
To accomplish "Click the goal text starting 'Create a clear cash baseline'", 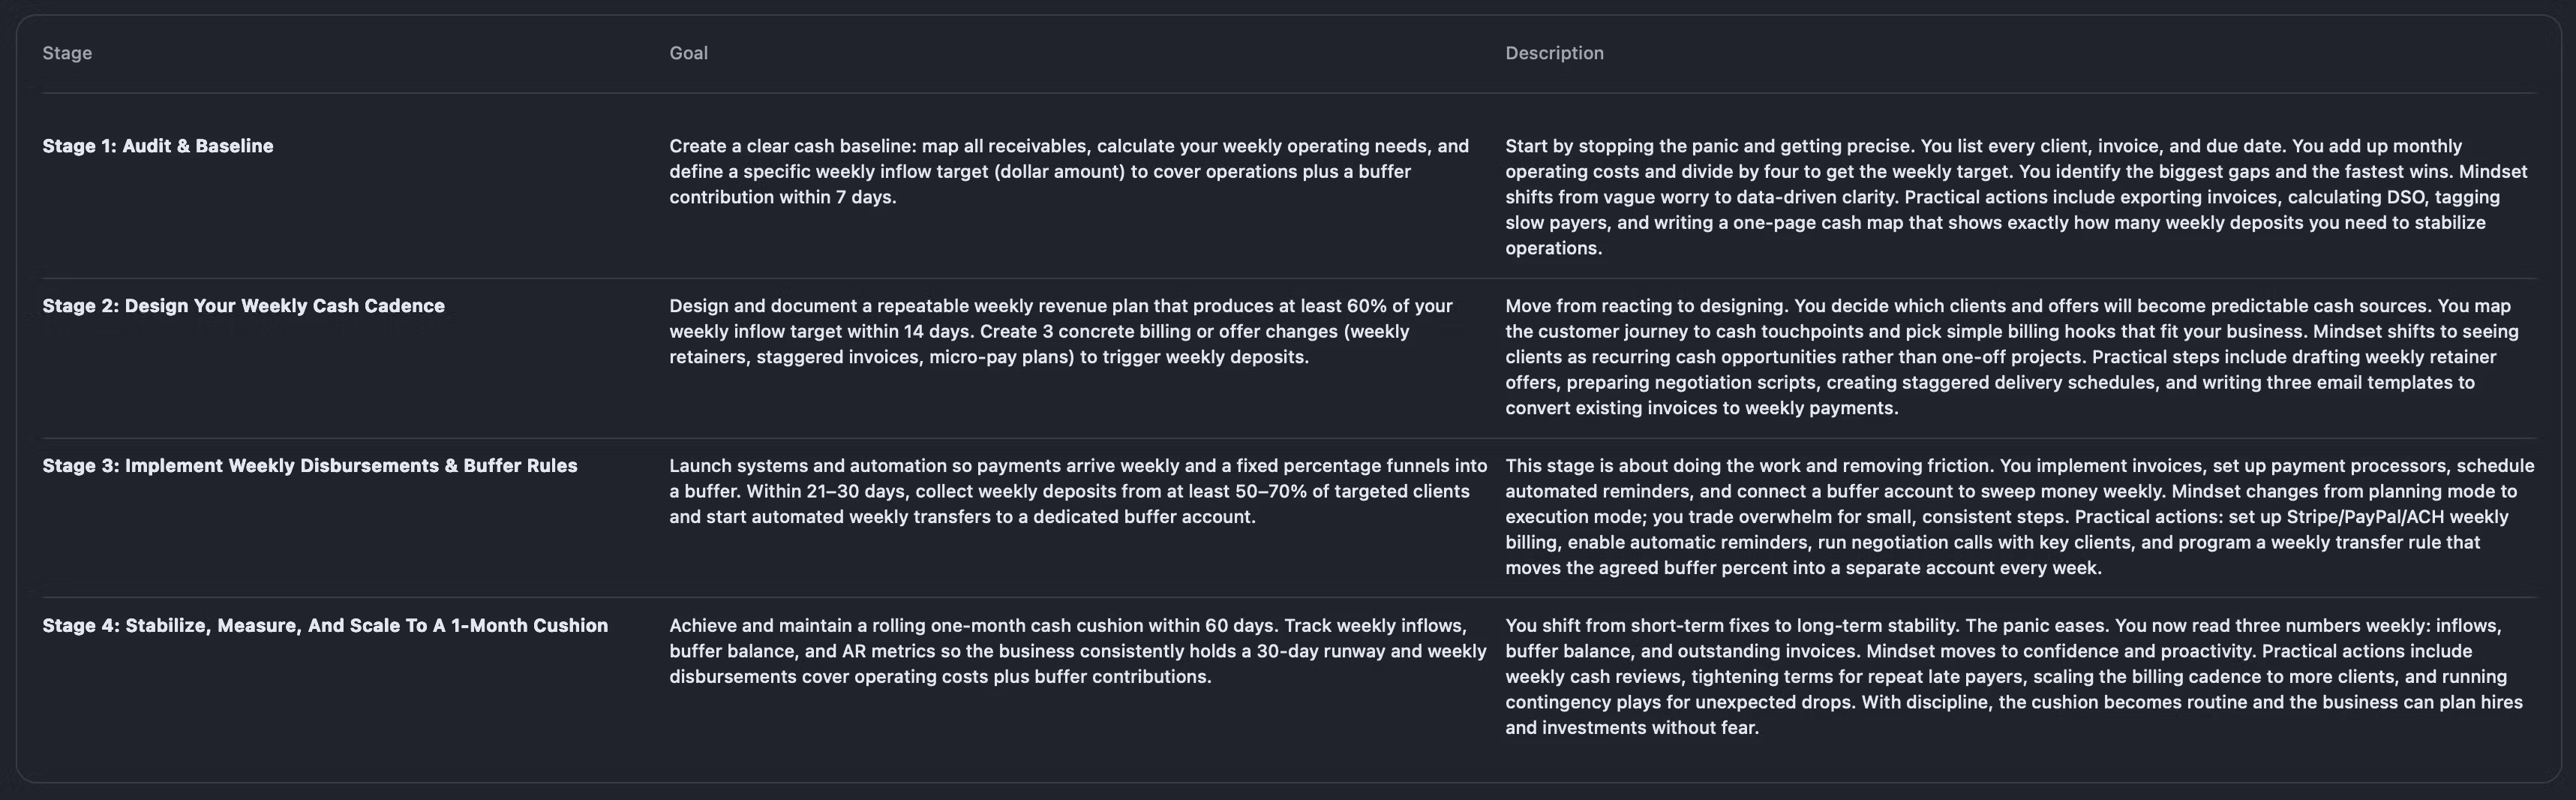I will [x=1068, y=171].
